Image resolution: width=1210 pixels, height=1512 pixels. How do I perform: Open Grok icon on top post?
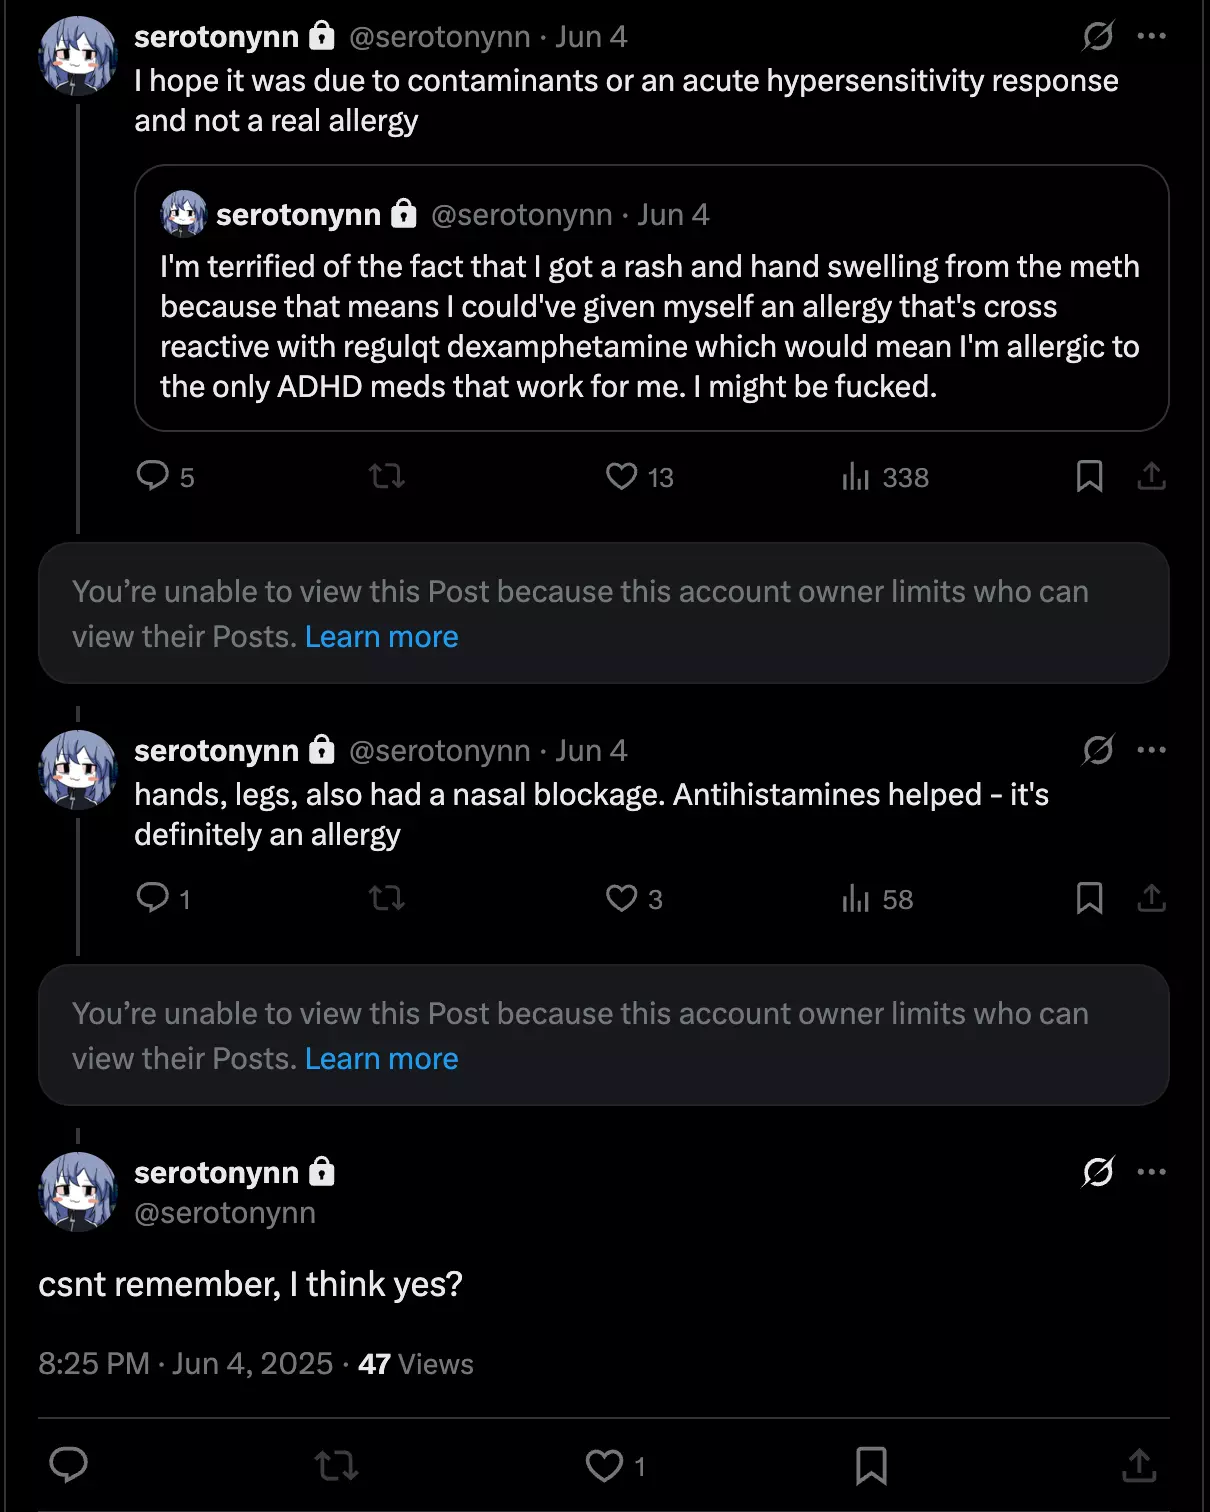(x=1097, y=37)
